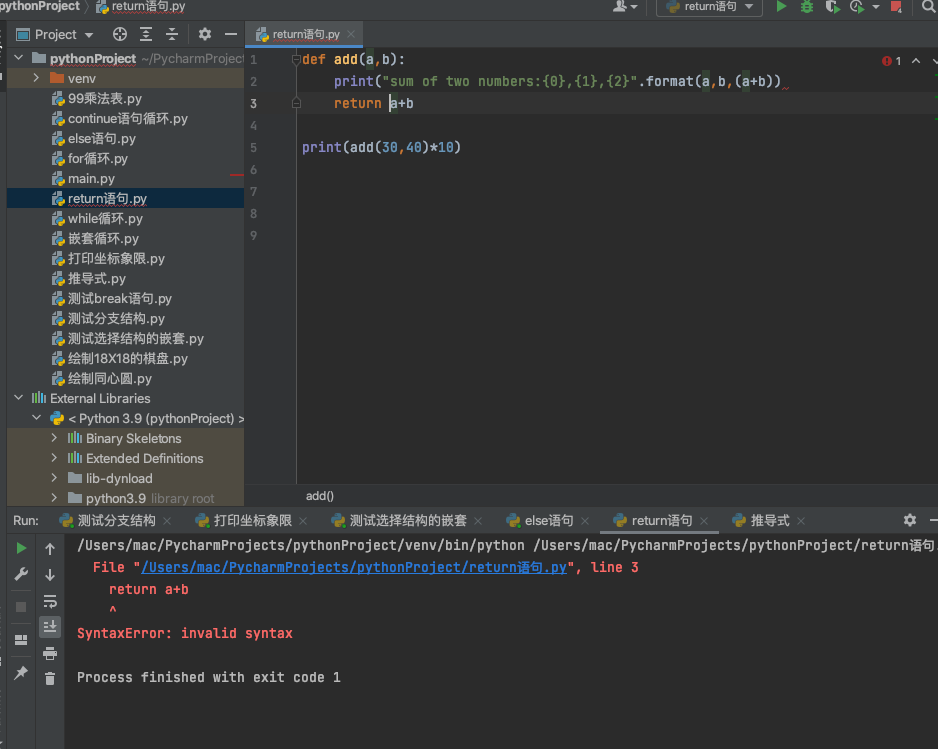Open the return语句 run configuration dropdown
938x749 pixels.
(709, 7)
